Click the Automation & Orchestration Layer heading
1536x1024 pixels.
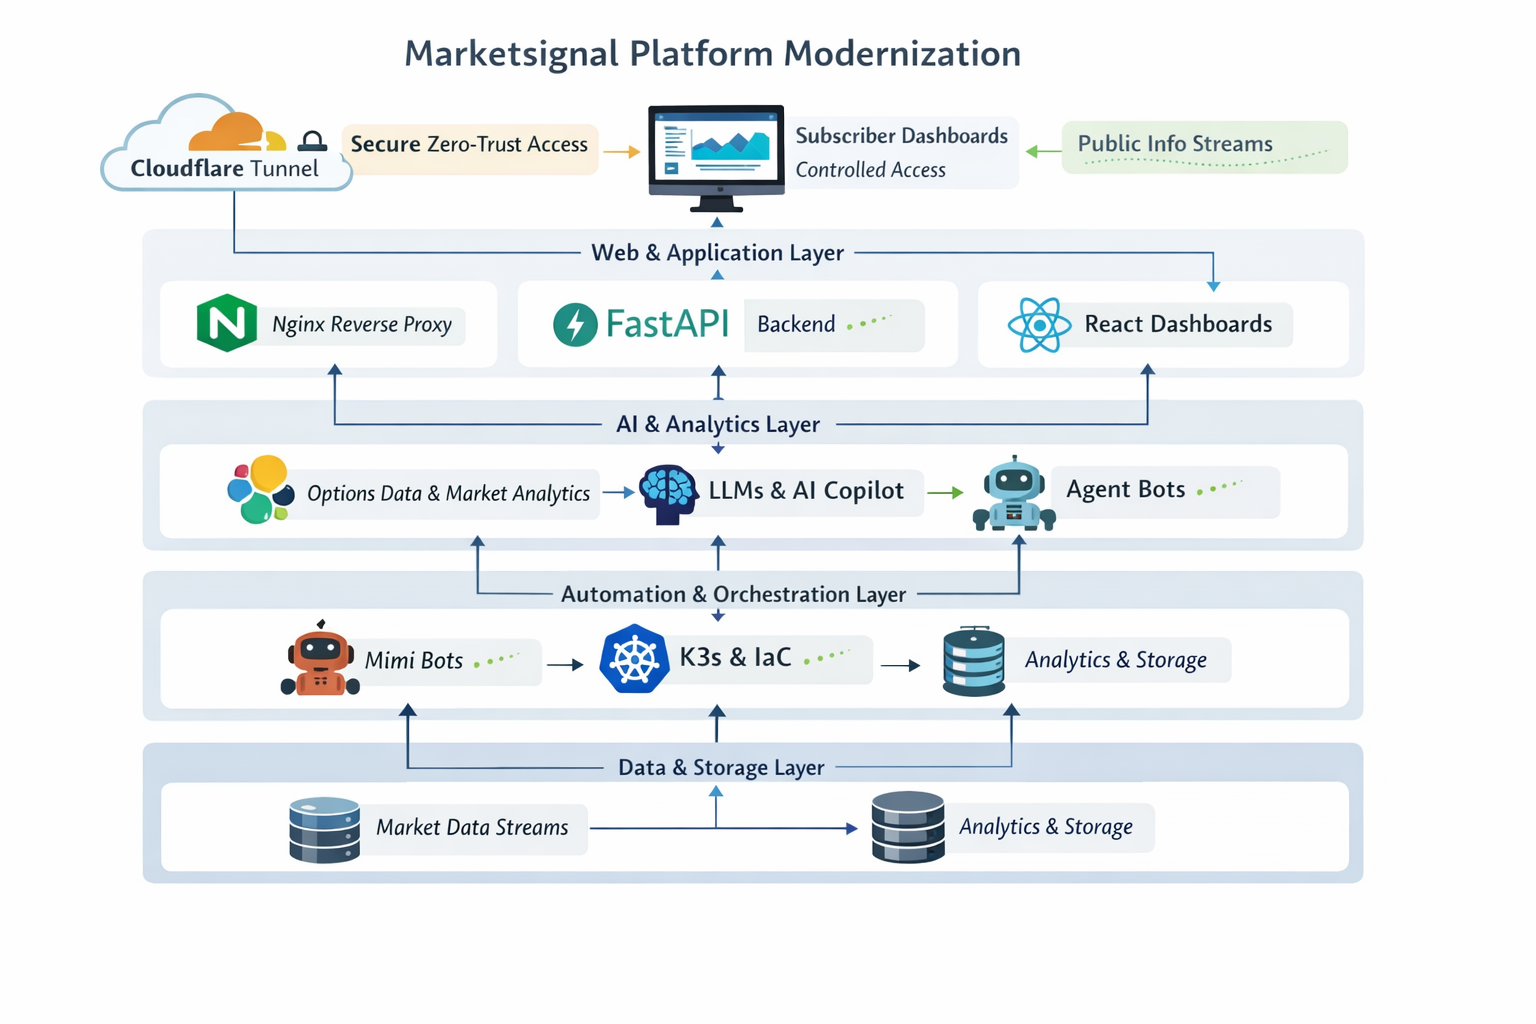[x=733, y=594]
